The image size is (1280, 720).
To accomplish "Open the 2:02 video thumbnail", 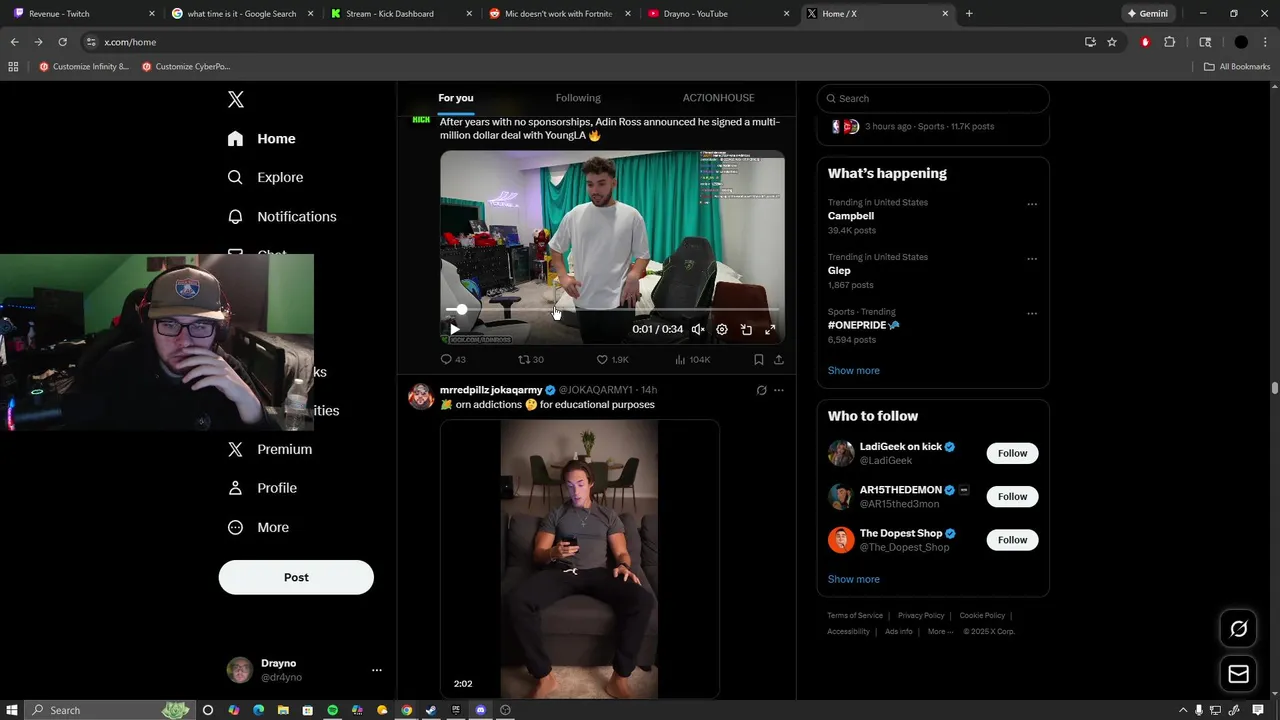I will tap(580, 559).
